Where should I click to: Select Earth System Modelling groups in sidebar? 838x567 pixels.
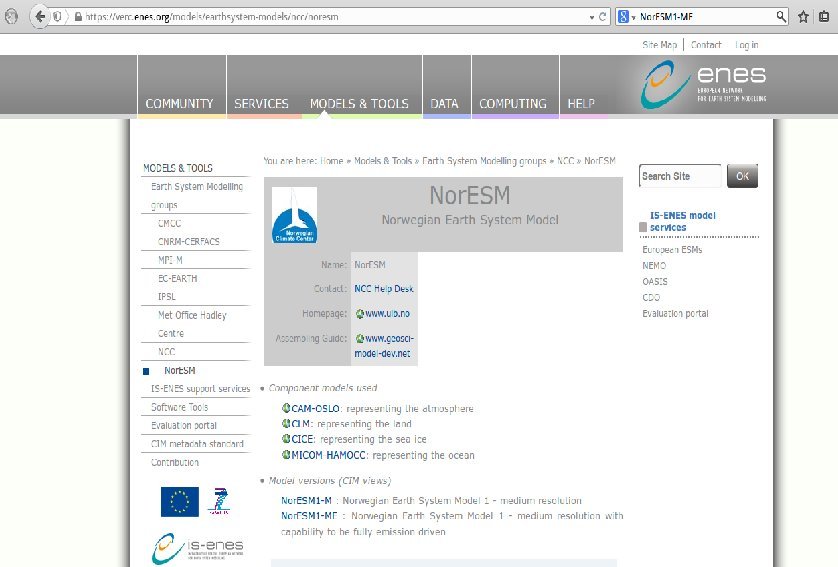pos(197,196)
